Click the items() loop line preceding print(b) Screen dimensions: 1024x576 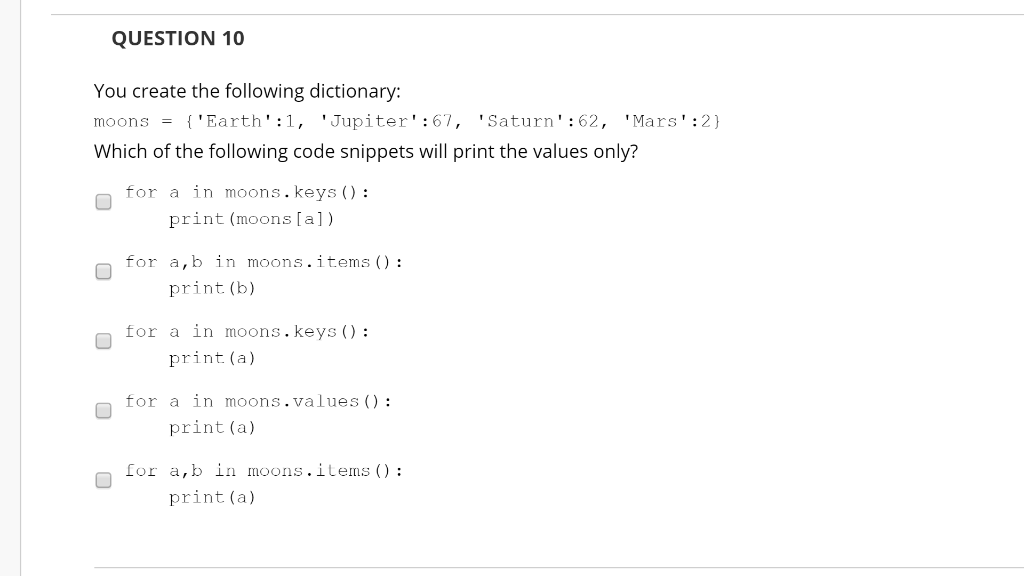[264, 262]
